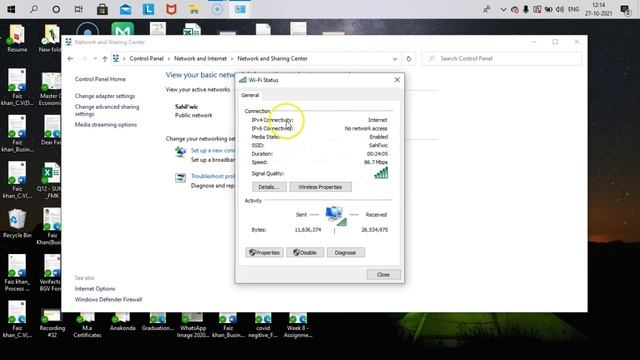Select the 86.7 Mbps speed value
This screenshot has height=360, width=640.
376,162
